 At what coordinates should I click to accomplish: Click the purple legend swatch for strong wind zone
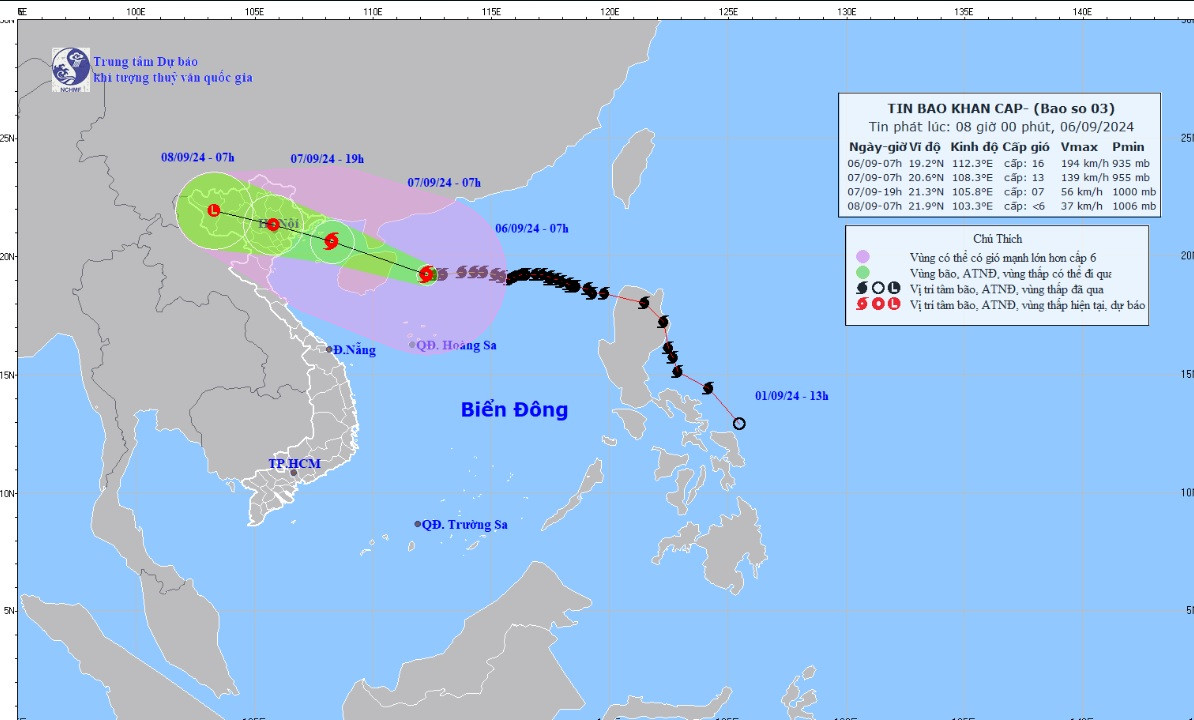pyautogui.click(x=864, y=257)
